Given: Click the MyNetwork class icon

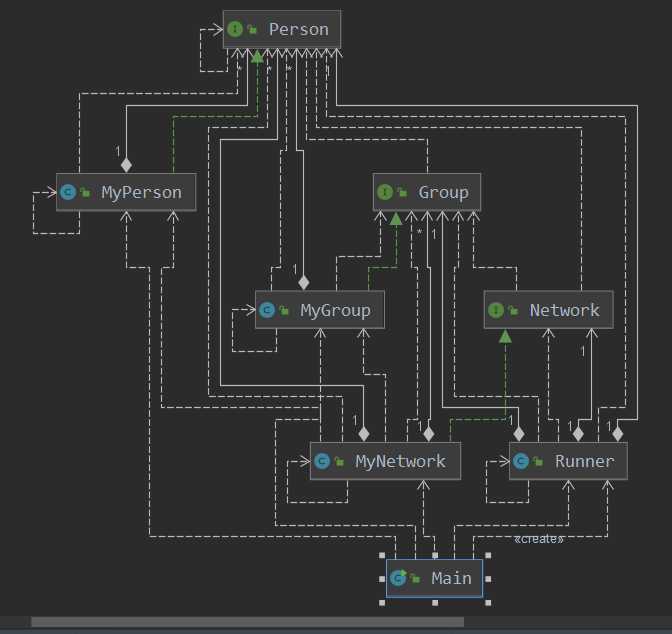Looking at the screenshot, I should pos(322,461).
